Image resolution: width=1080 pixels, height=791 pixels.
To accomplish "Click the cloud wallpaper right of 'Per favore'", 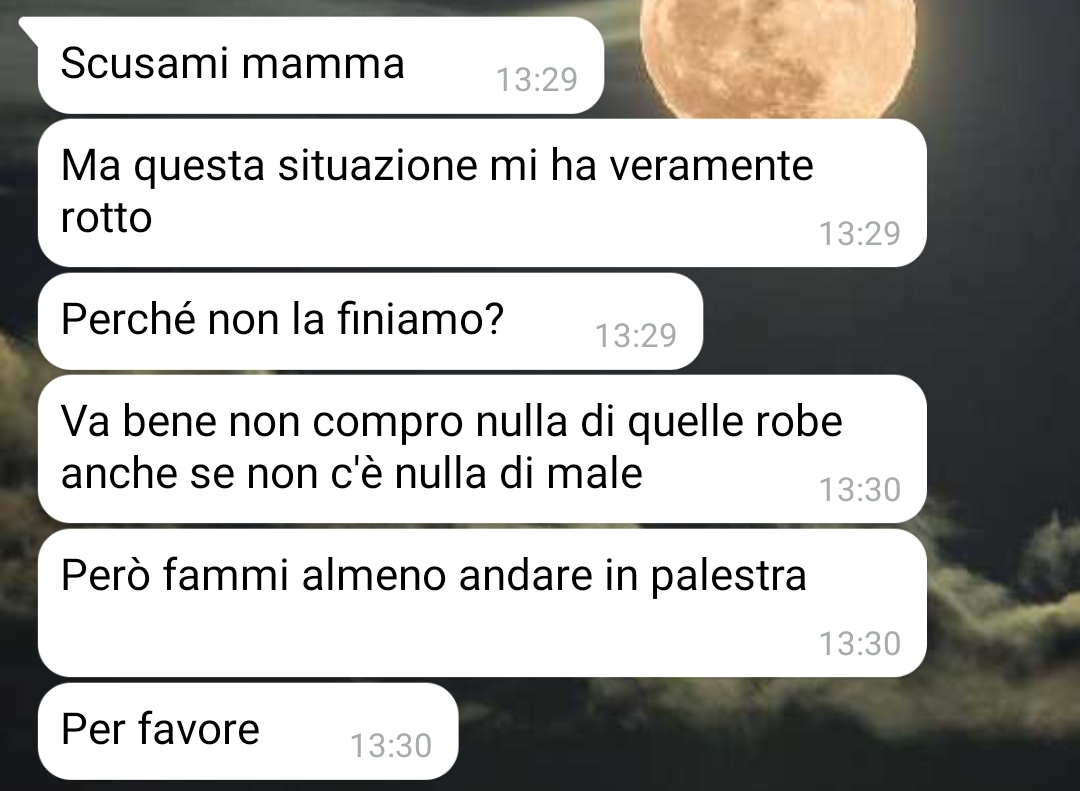I will (758, 730).
